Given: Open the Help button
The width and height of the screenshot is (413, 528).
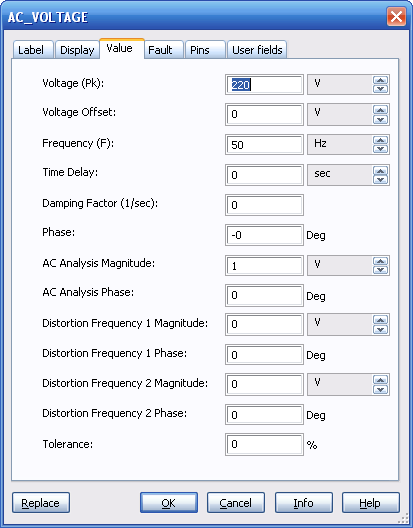Looking at the screenshot, I should [371, 503].
